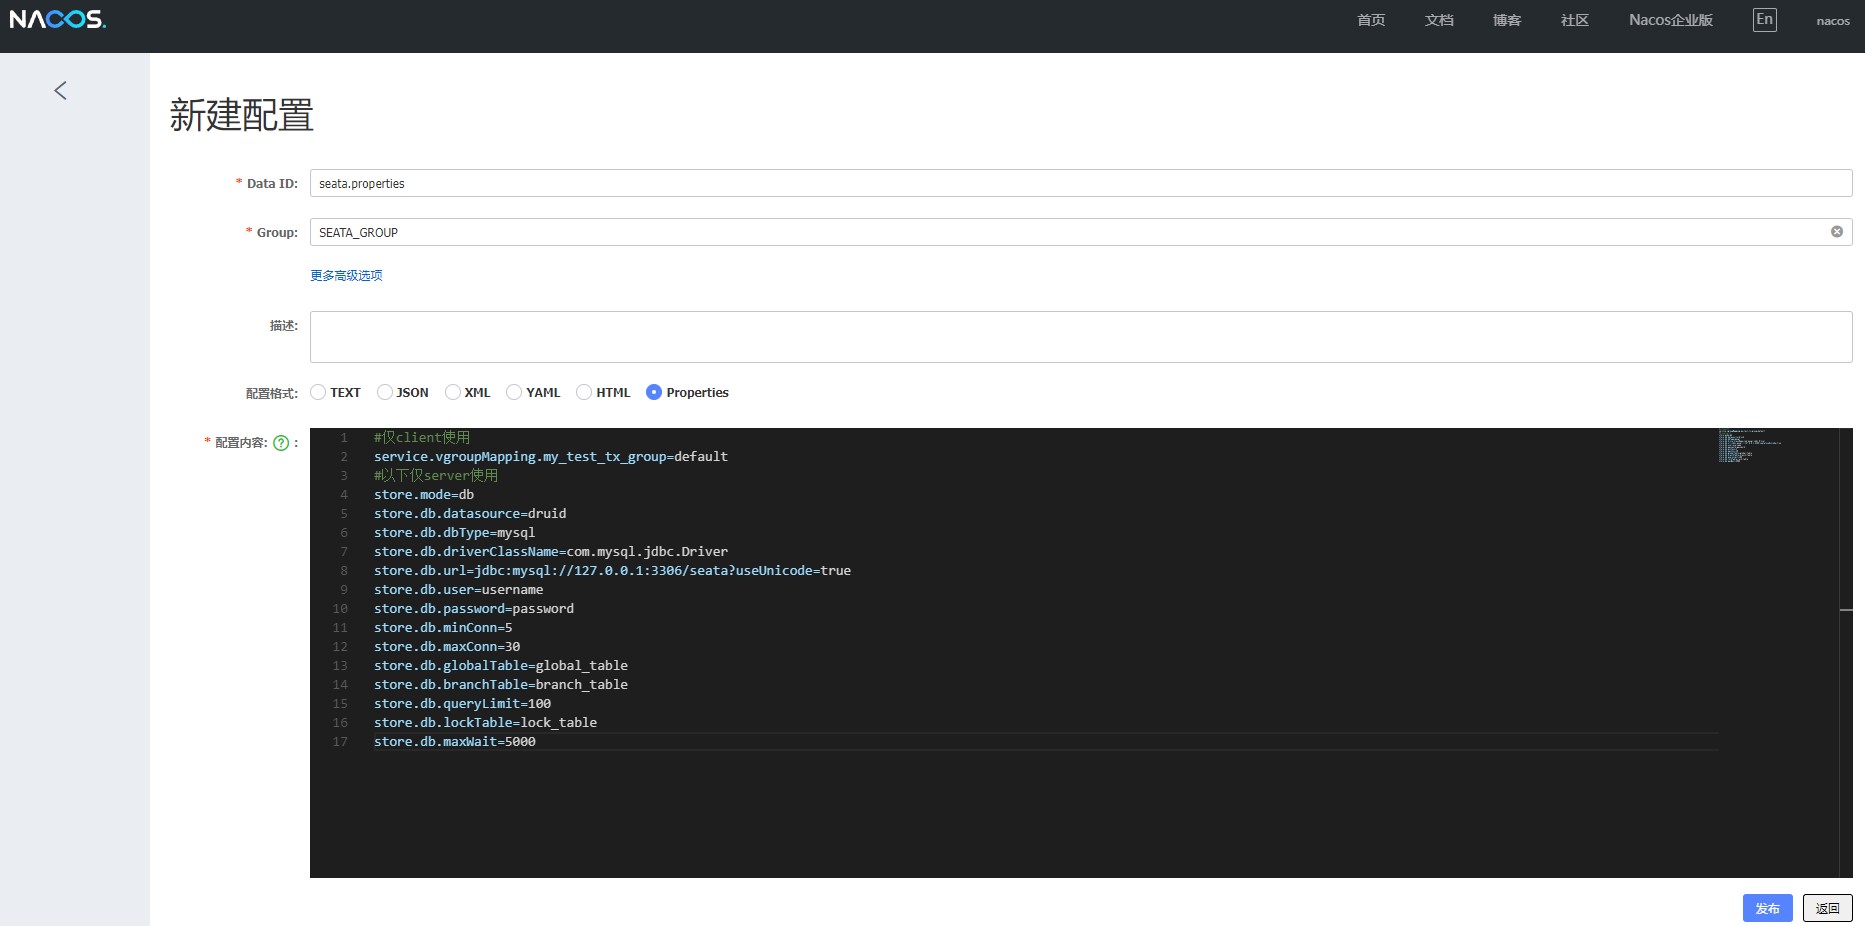This screenshot has height=926, width=1865.
Task: Clear the Group field with the X icon
Action: point(1836,232)
